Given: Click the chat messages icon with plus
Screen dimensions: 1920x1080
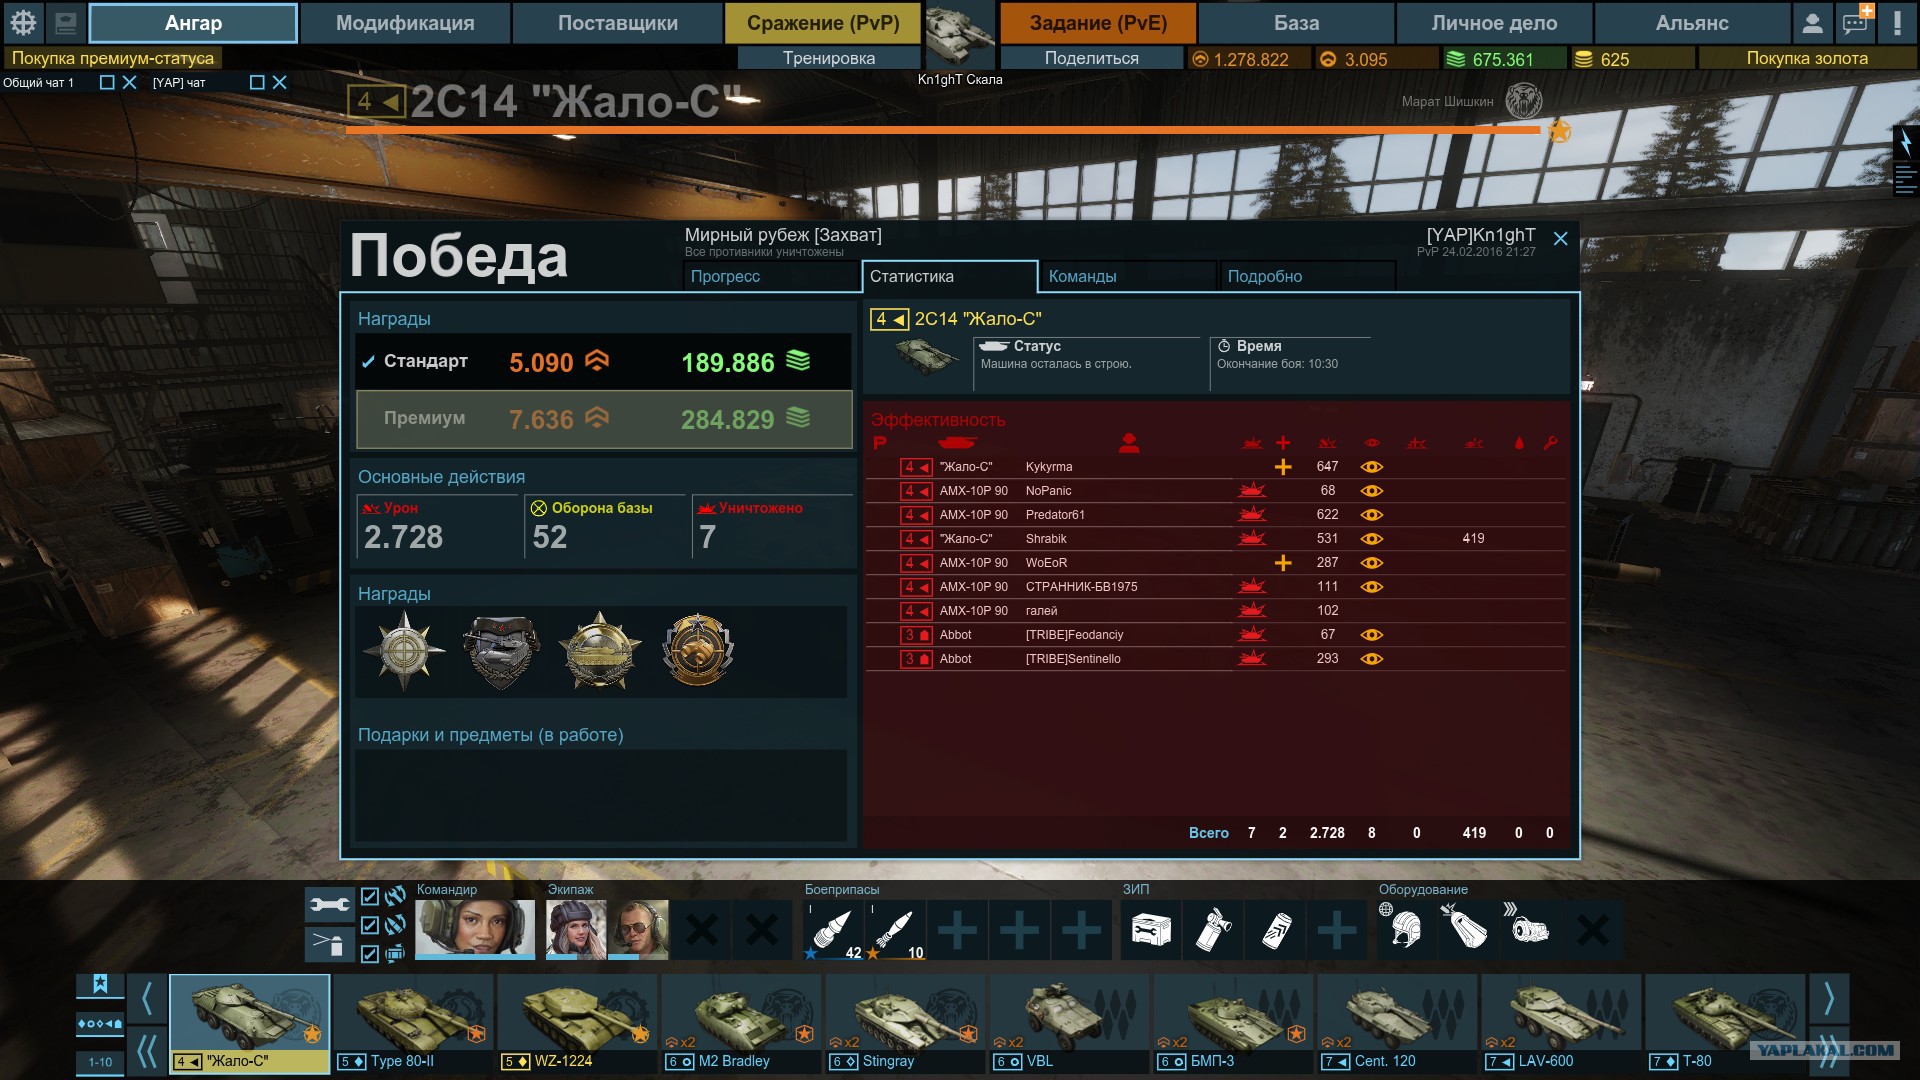Looking at the screenshot, I should [1855, 22].
